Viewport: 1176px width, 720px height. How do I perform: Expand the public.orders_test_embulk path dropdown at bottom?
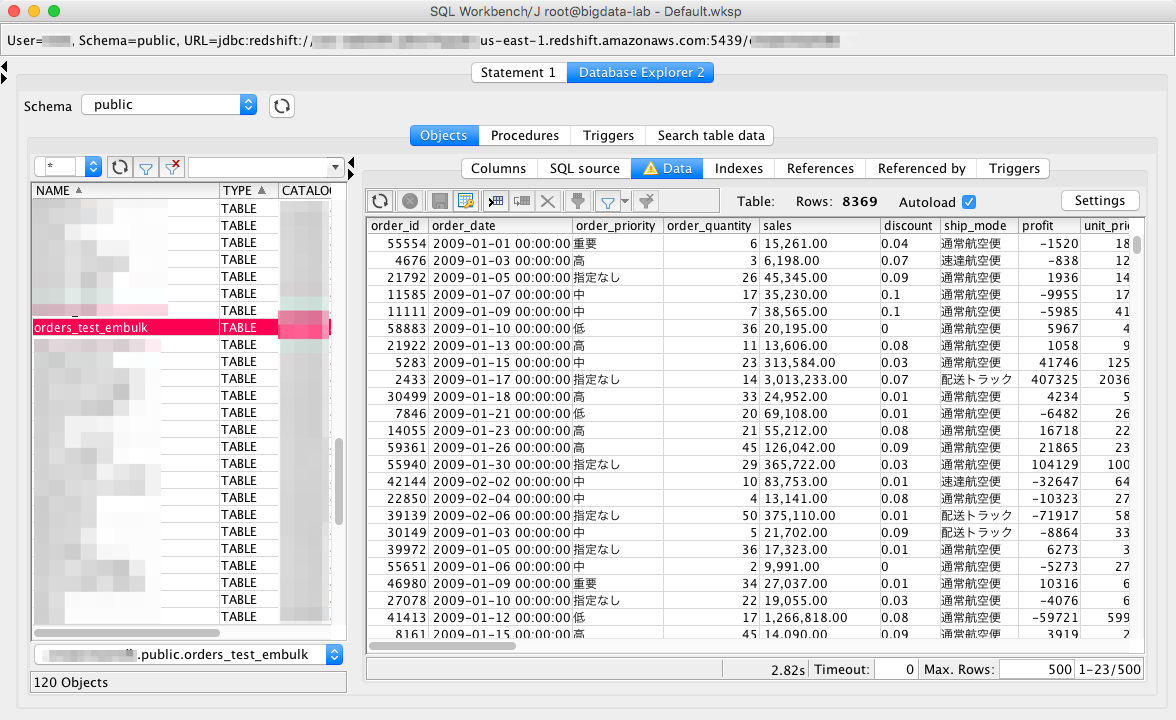[x=333, y=656]
